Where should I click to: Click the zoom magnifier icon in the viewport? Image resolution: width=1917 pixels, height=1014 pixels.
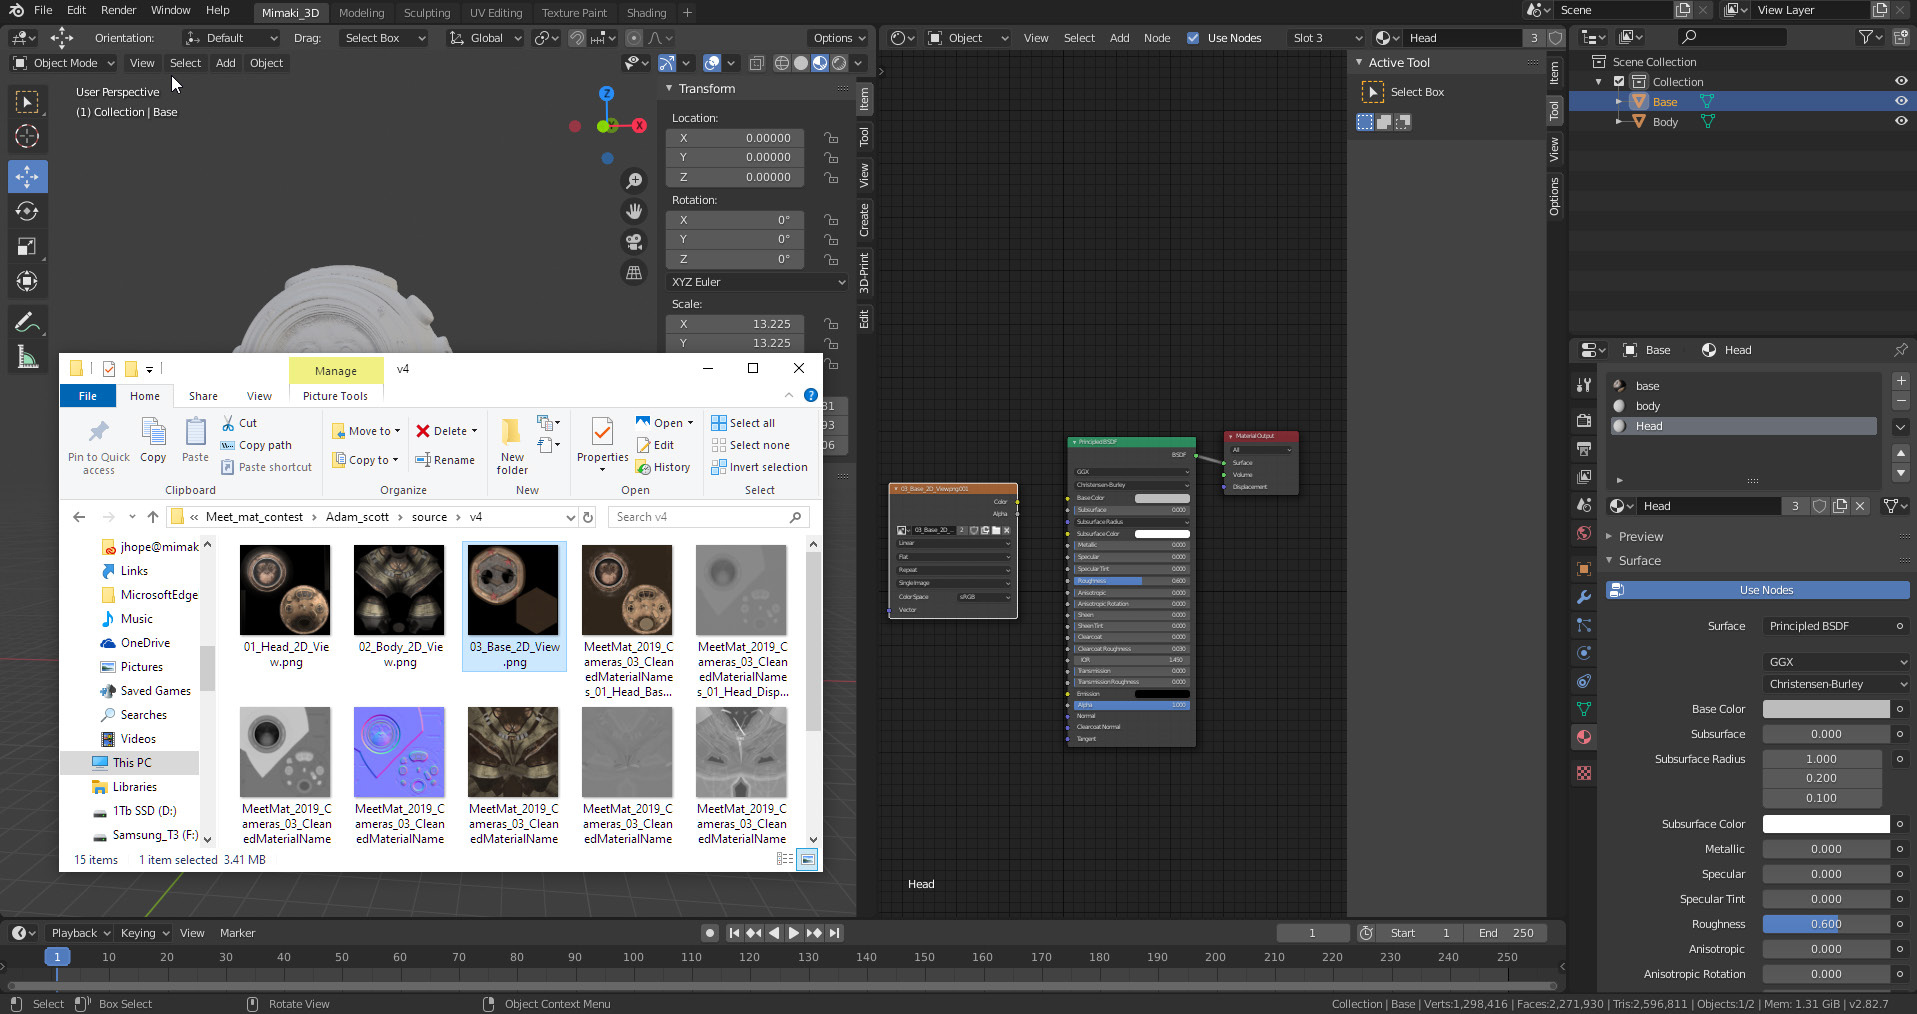pos(633,181)
